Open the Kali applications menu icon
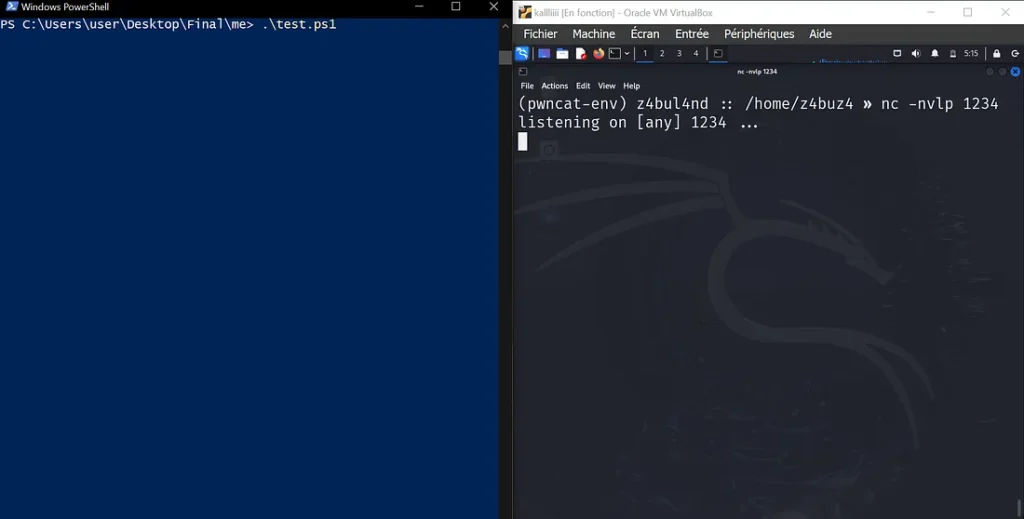 pyautogui.click(x=522, y=54)
